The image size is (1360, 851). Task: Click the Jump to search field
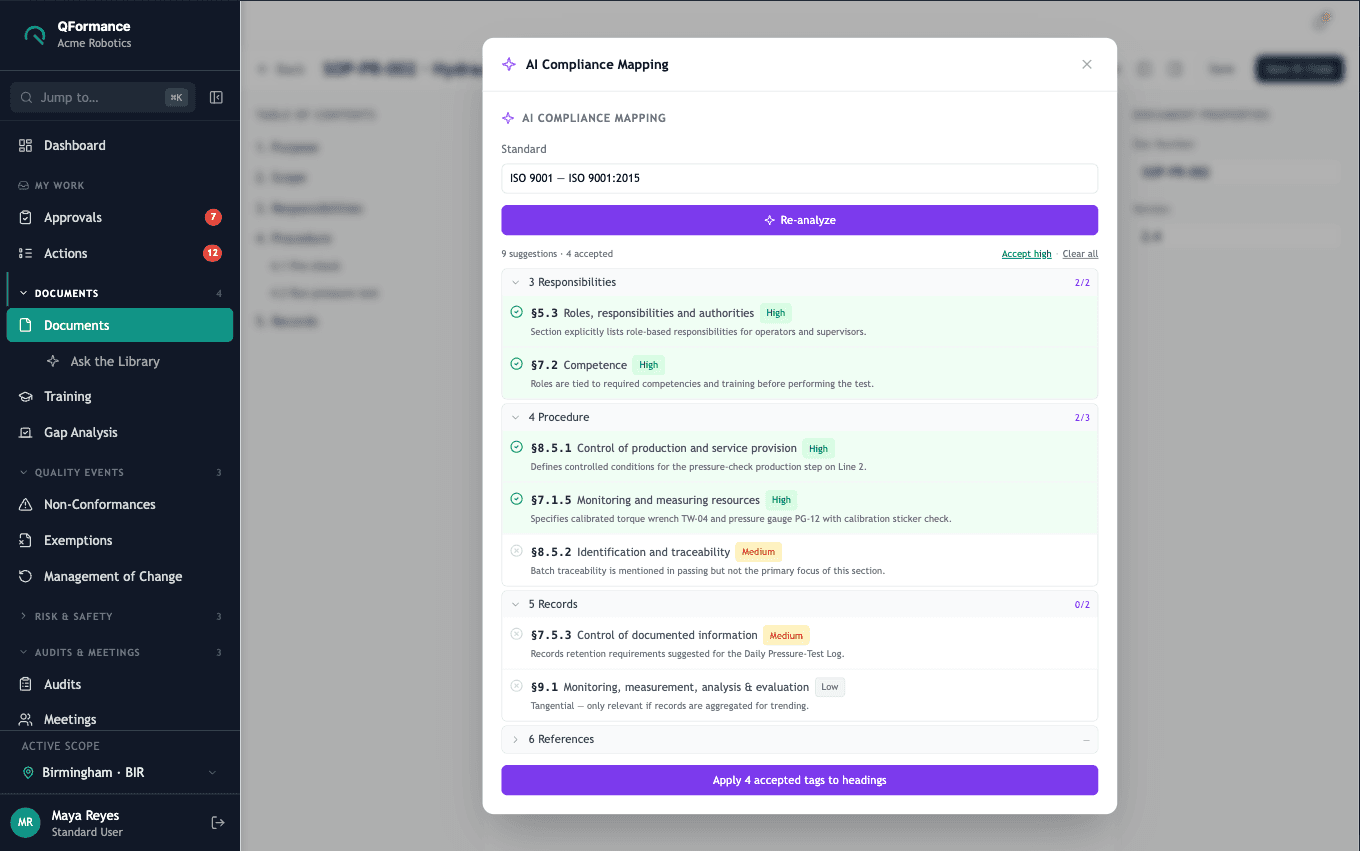click(101, 97)
